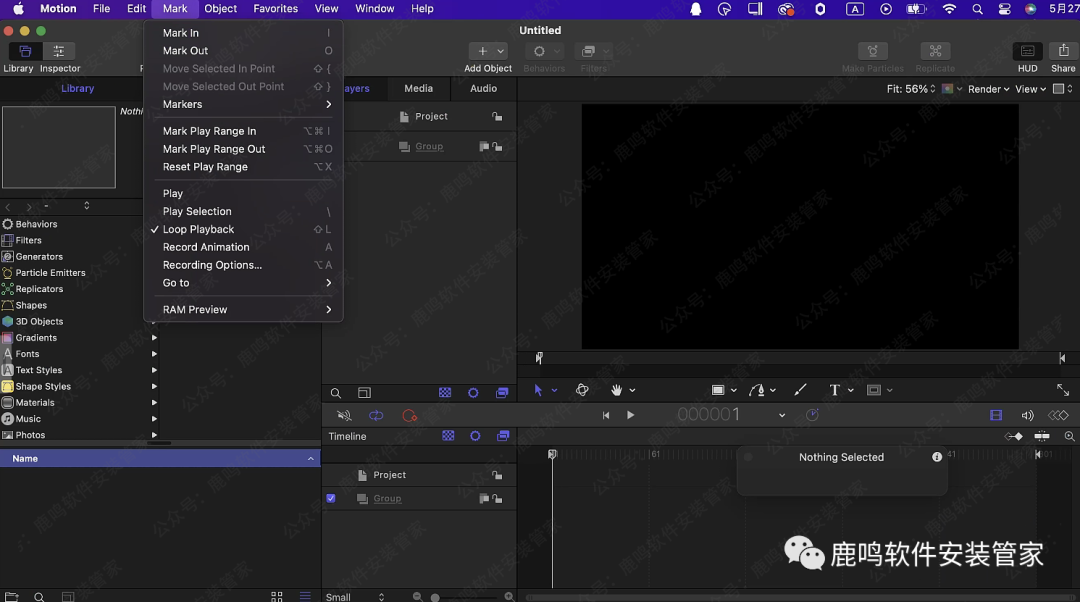Image resolution: width=1080 pixels, height=602 pixels.
Task: Click the HUD toolbar icon
Action: [1027, 51]
